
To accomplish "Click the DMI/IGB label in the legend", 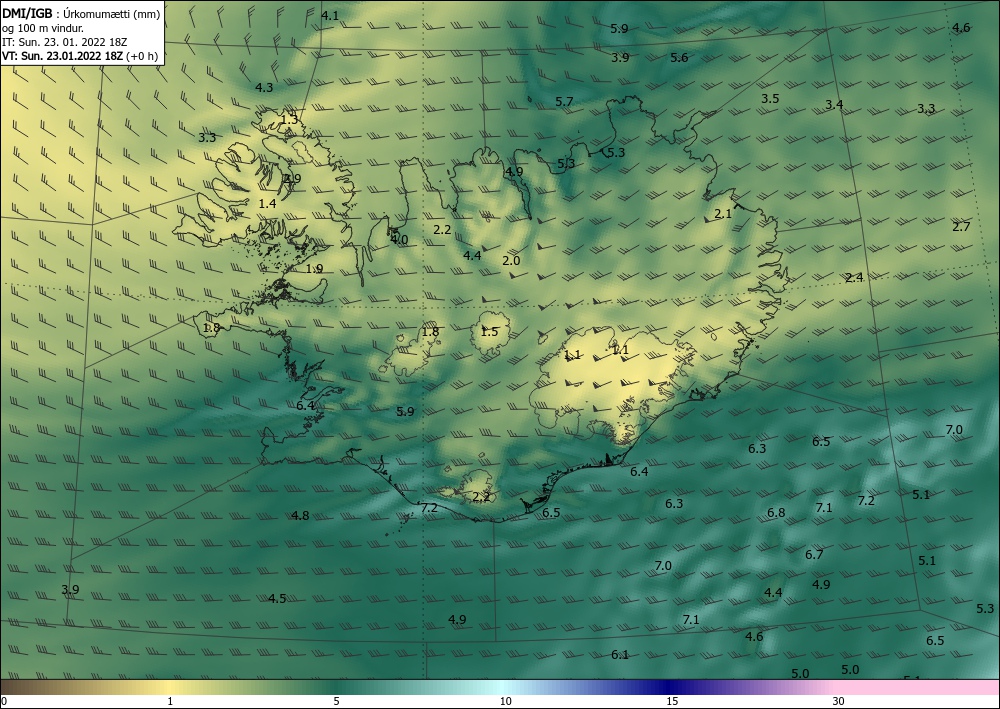I will click(27, 14).
